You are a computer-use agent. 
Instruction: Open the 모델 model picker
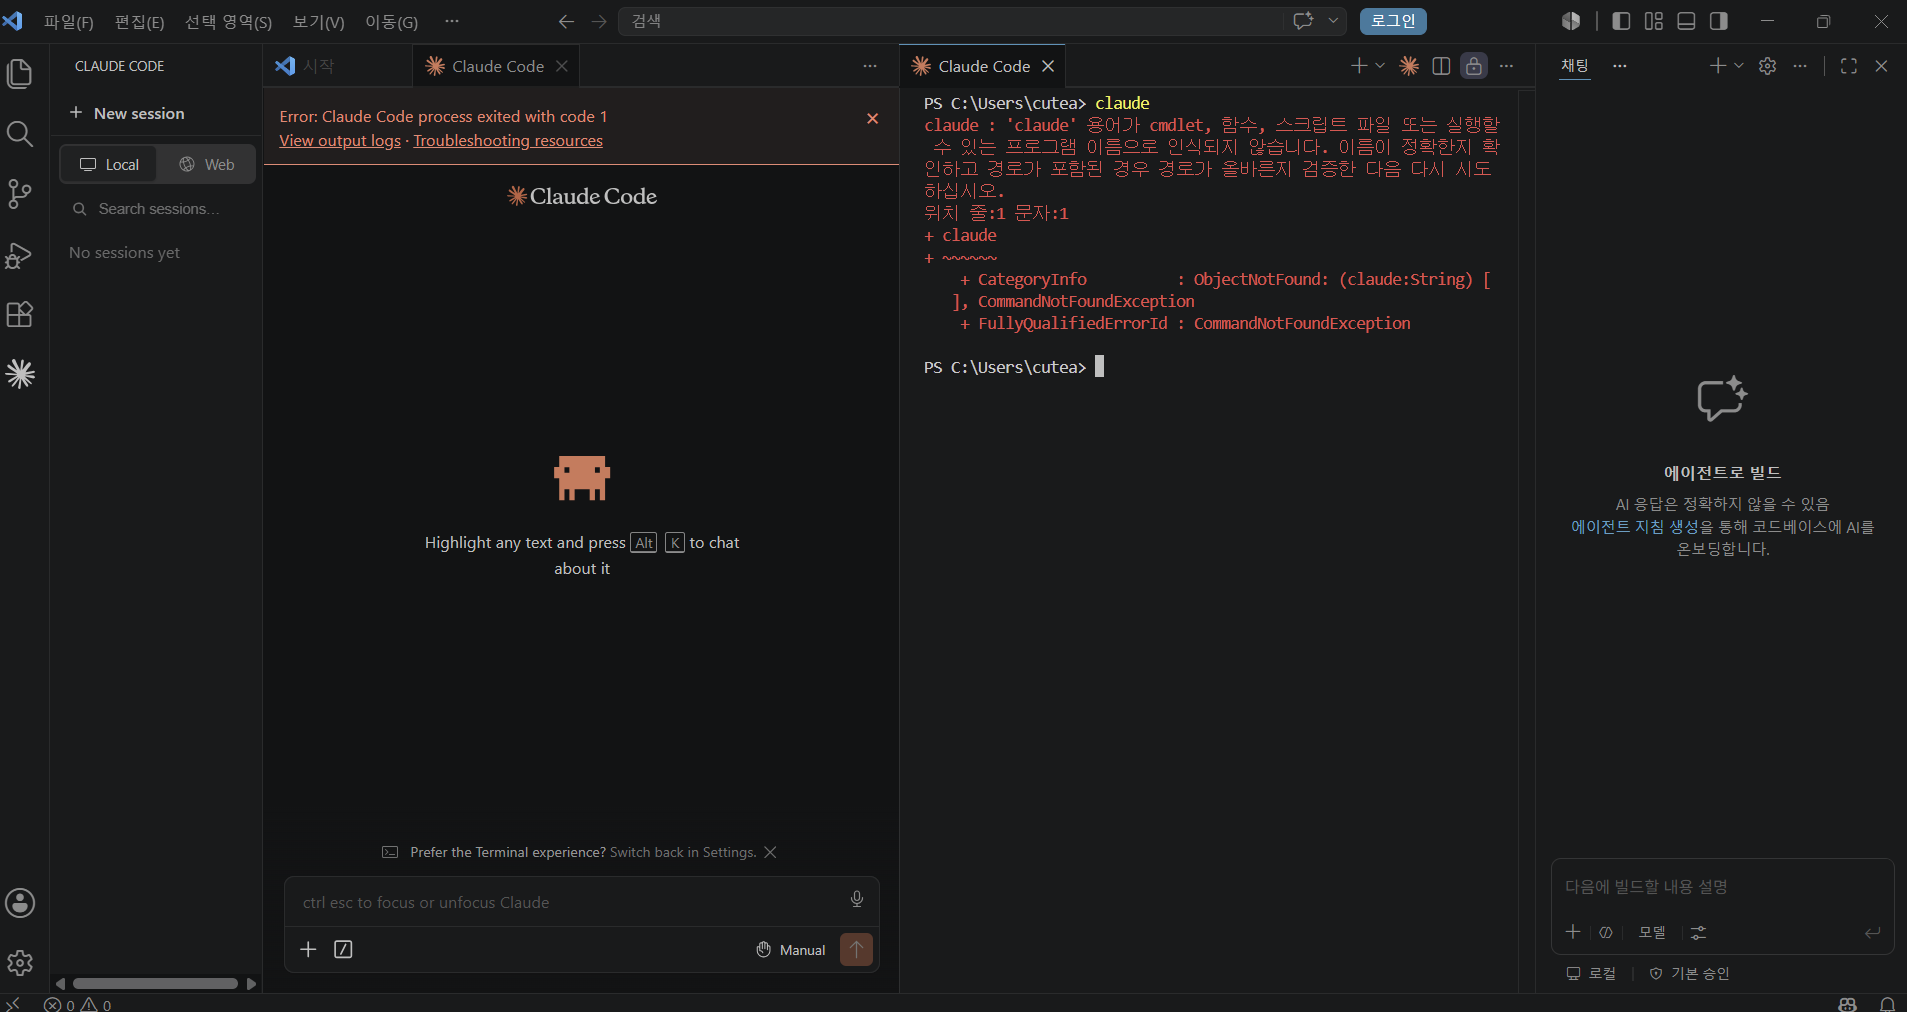point(1652,932)
